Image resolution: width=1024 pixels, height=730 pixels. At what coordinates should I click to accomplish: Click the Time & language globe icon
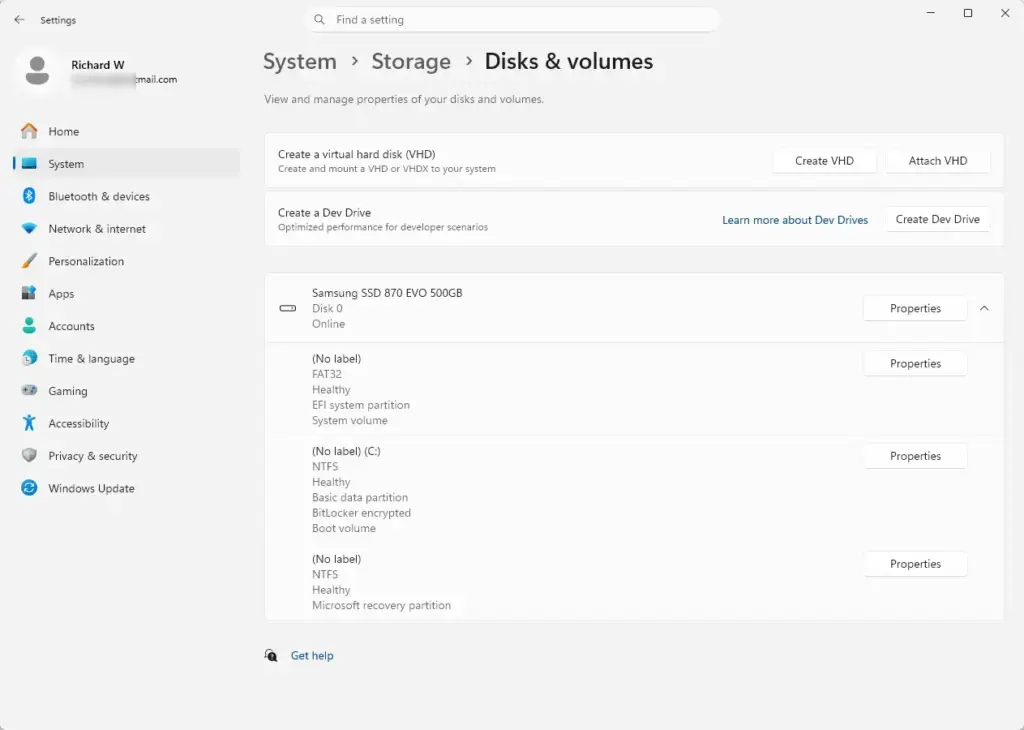(29, 358)
